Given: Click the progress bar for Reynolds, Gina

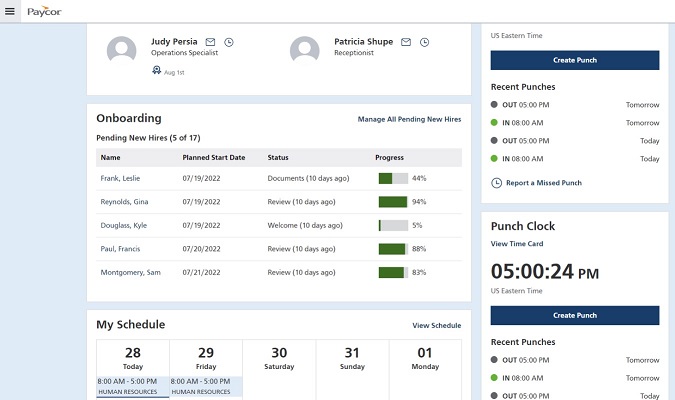Looking at the screenshot, I should pos(393,202).
